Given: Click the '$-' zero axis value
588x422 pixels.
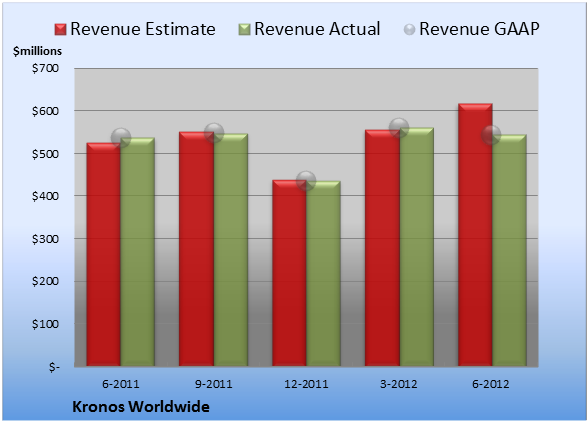Looking at the screenshot, I should [x=54, y=366].
